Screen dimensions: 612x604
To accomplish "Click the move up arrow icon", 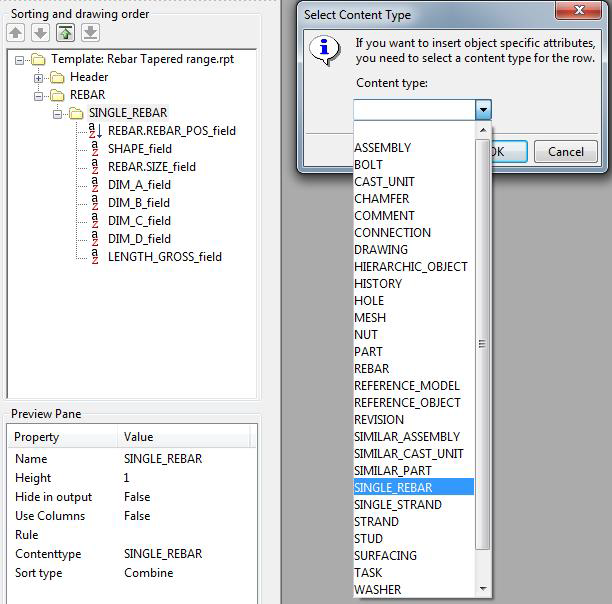I will pyautogui.click(x=16, y=33).
